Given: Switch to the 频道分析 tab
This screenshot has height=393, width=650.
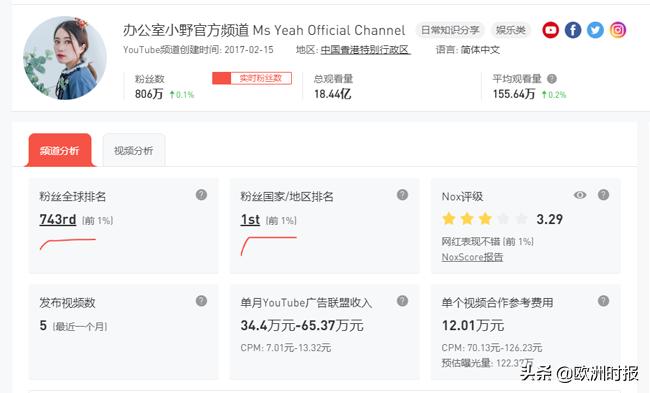Looking at the screenshot, I should (60, 150).
